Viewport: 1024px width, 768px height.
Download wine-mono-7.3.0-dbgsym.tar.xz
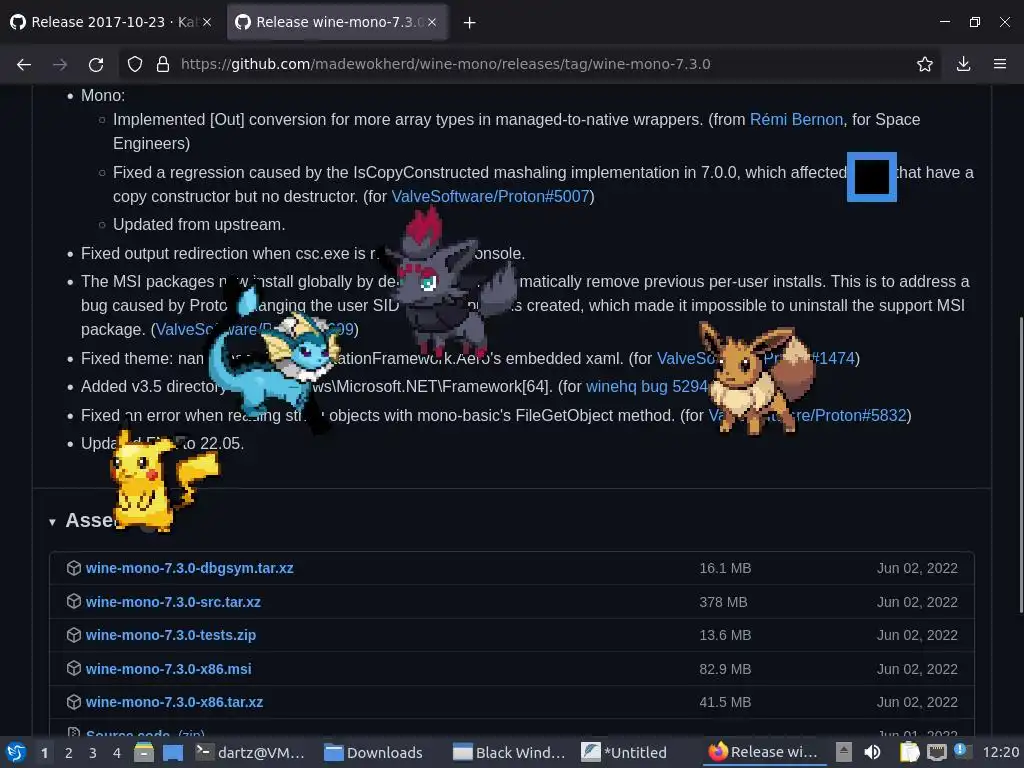point(189,568)
